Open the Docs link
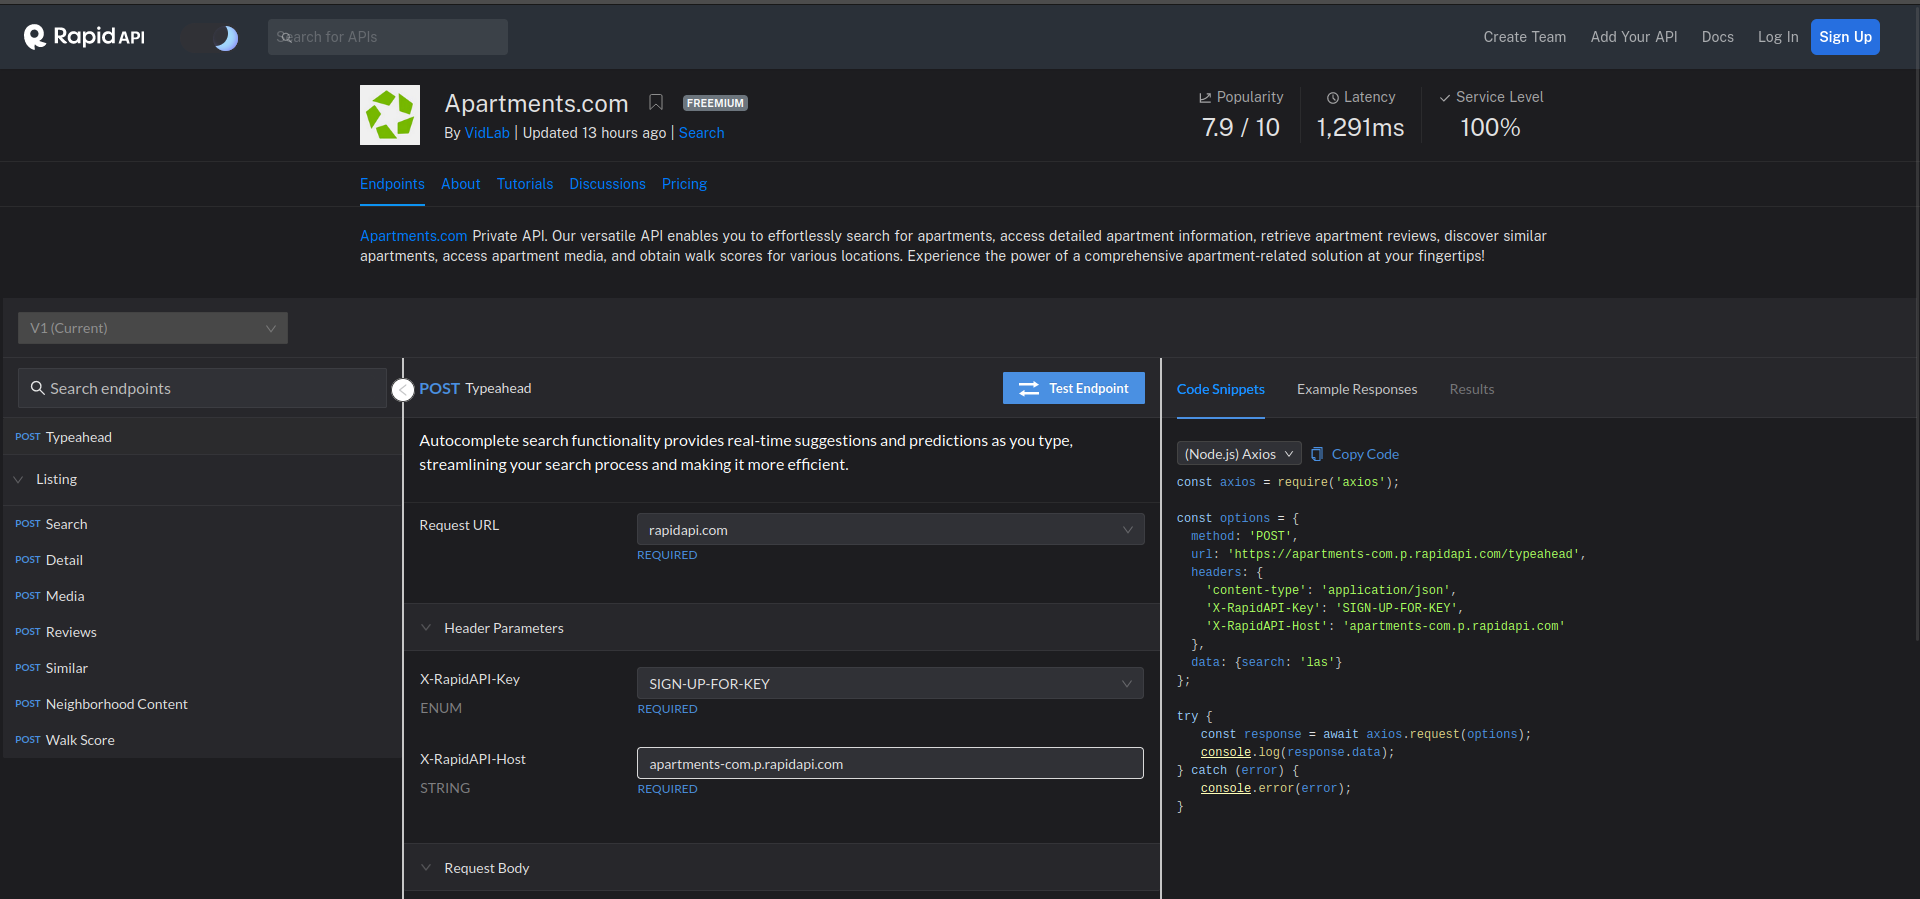Image resolution: width=1920 pixels, height=899 pixels. pos(1717,37)
